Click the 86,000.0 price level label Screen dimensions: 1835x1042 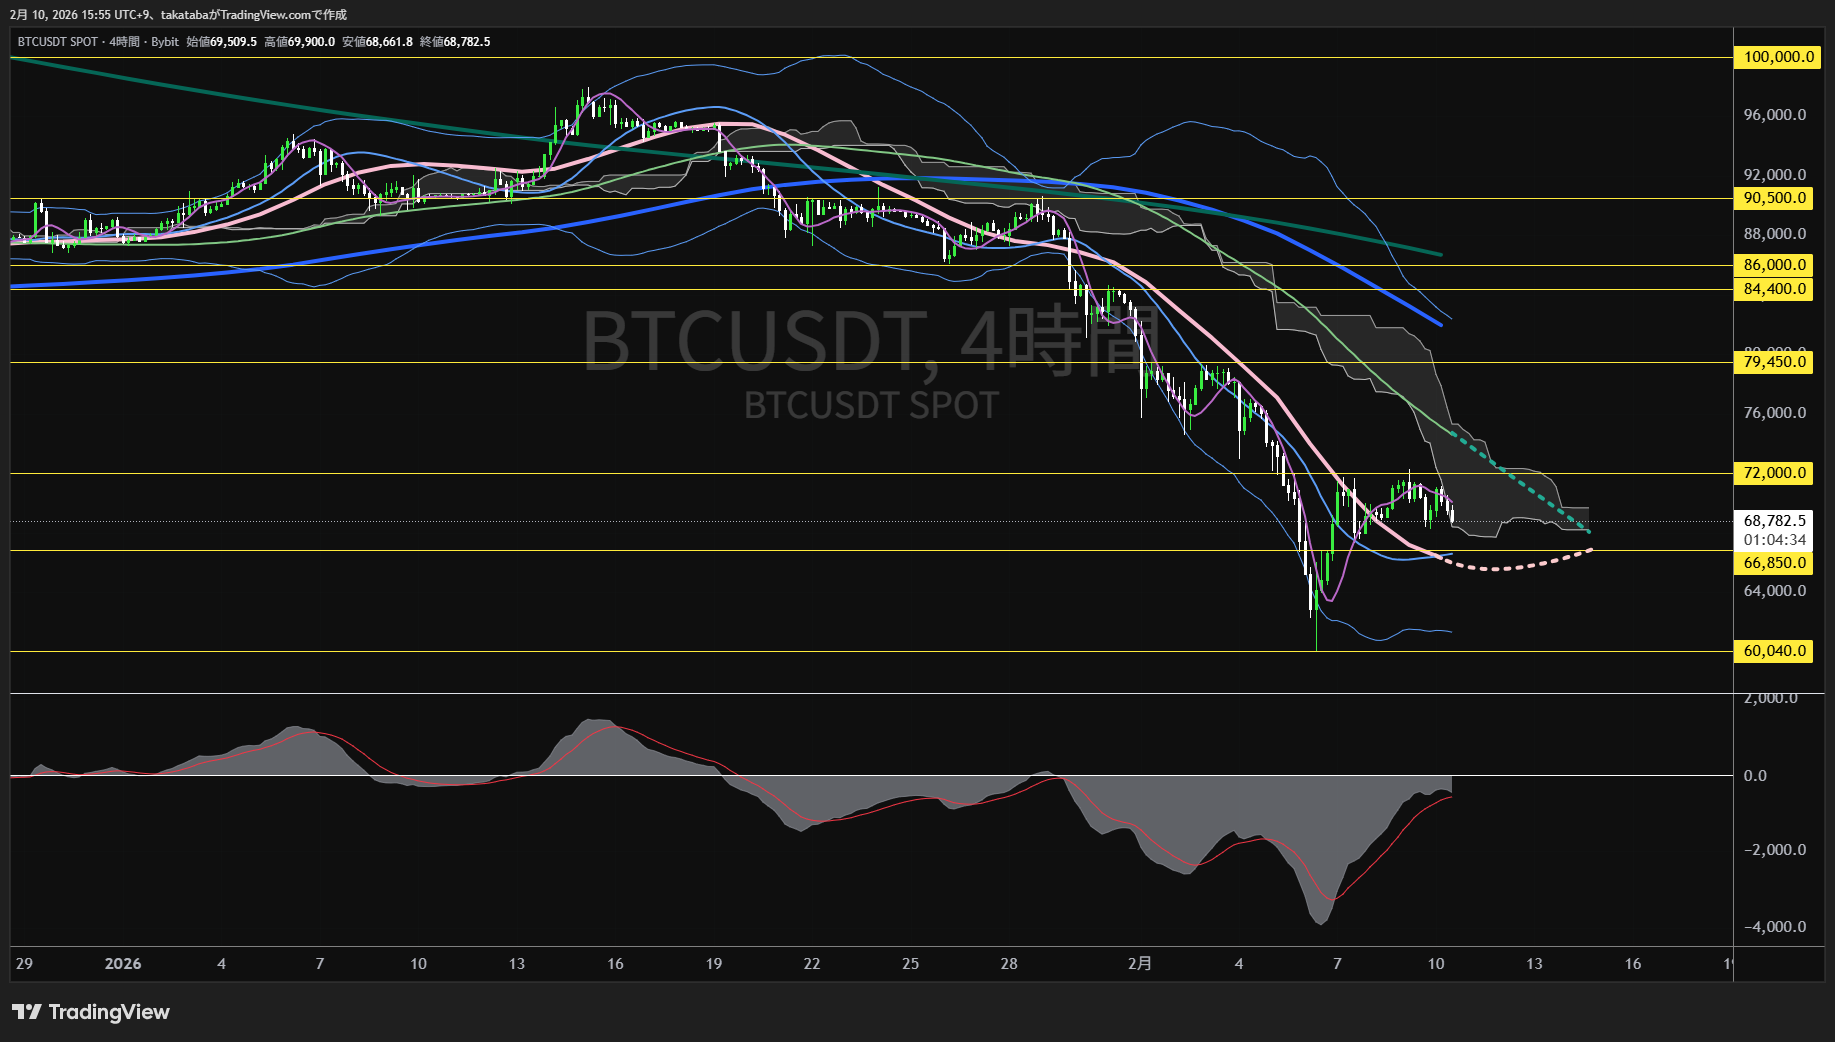1773,264
